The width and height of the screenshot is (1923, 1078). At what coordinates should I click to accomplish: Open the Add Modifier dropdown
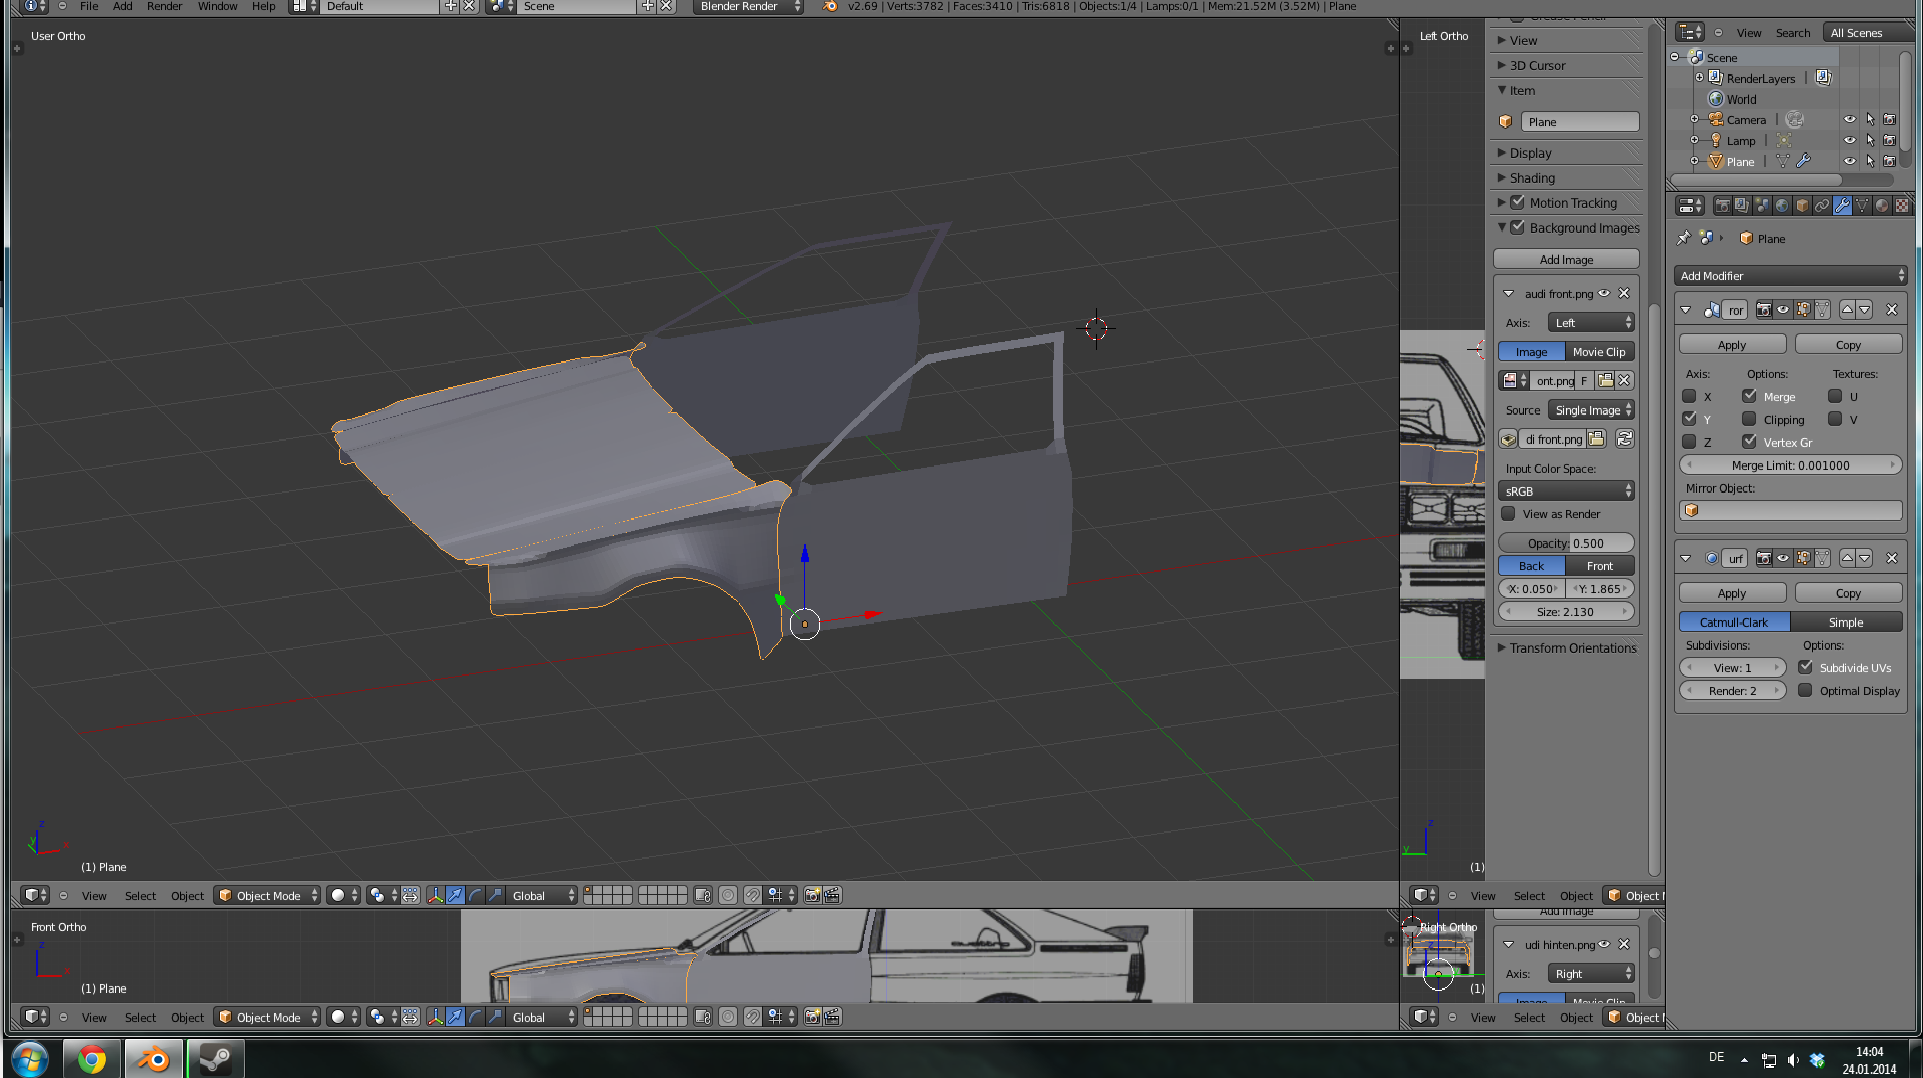pyautogui.click(x=1790, y=275)
